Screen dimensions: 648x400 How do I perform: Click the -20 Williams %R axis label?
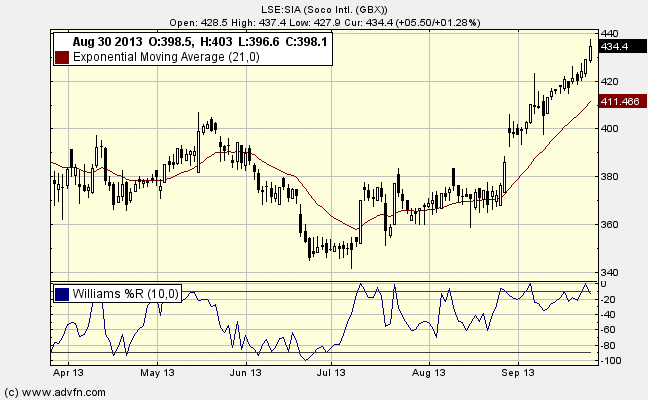click(x=610, y=299)
